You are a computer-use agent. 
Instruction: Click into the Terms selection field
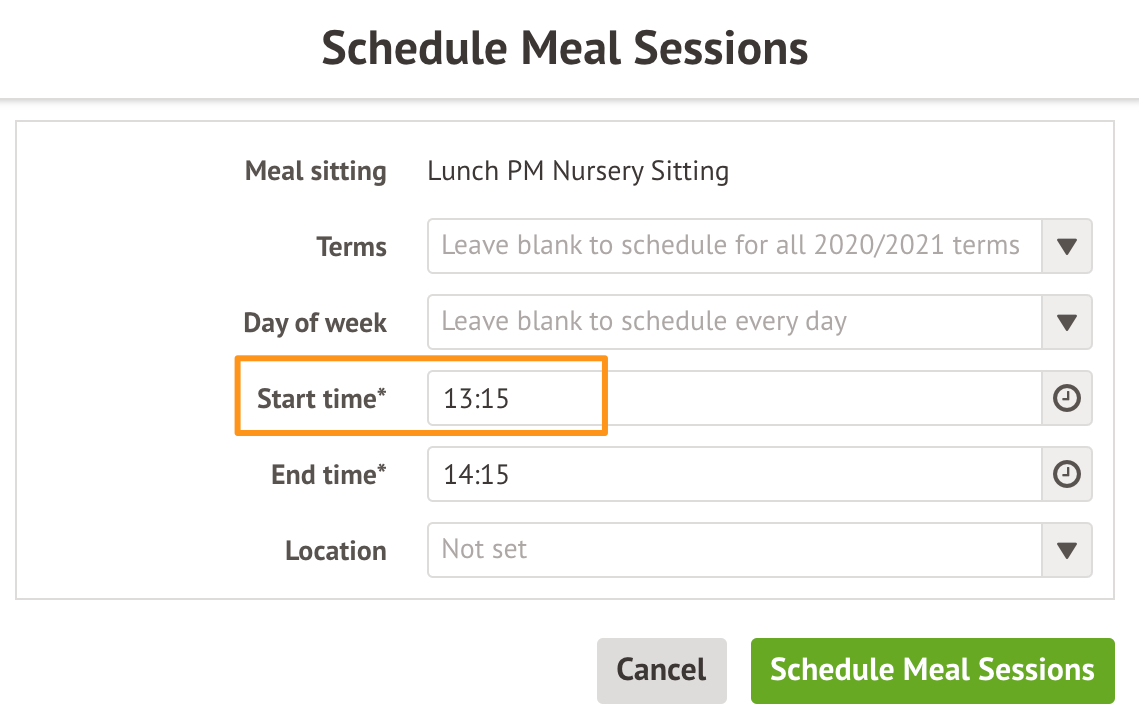click(734, 247)
